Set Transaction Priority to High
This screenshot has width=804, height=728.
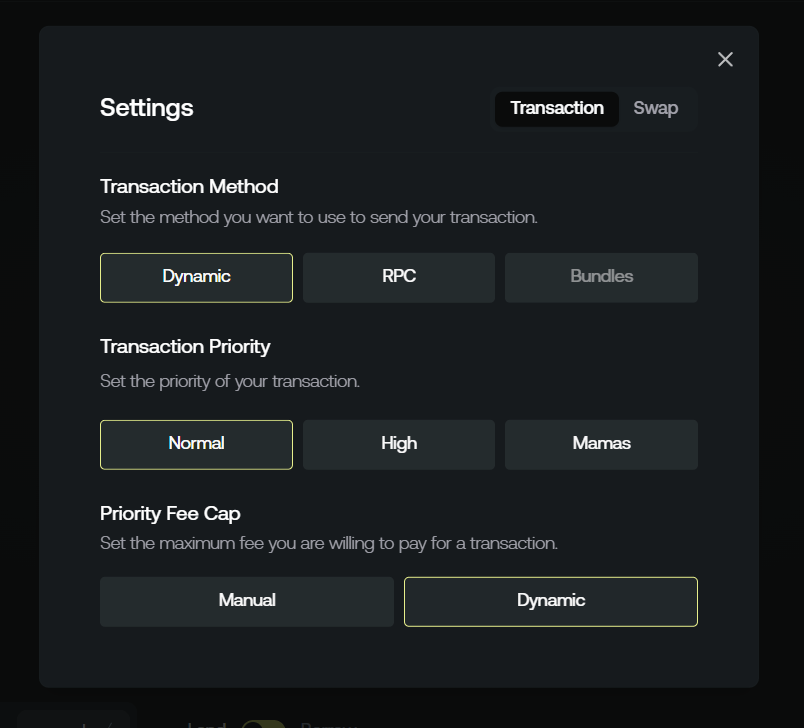pyautogui.click(x=399, y=444)
